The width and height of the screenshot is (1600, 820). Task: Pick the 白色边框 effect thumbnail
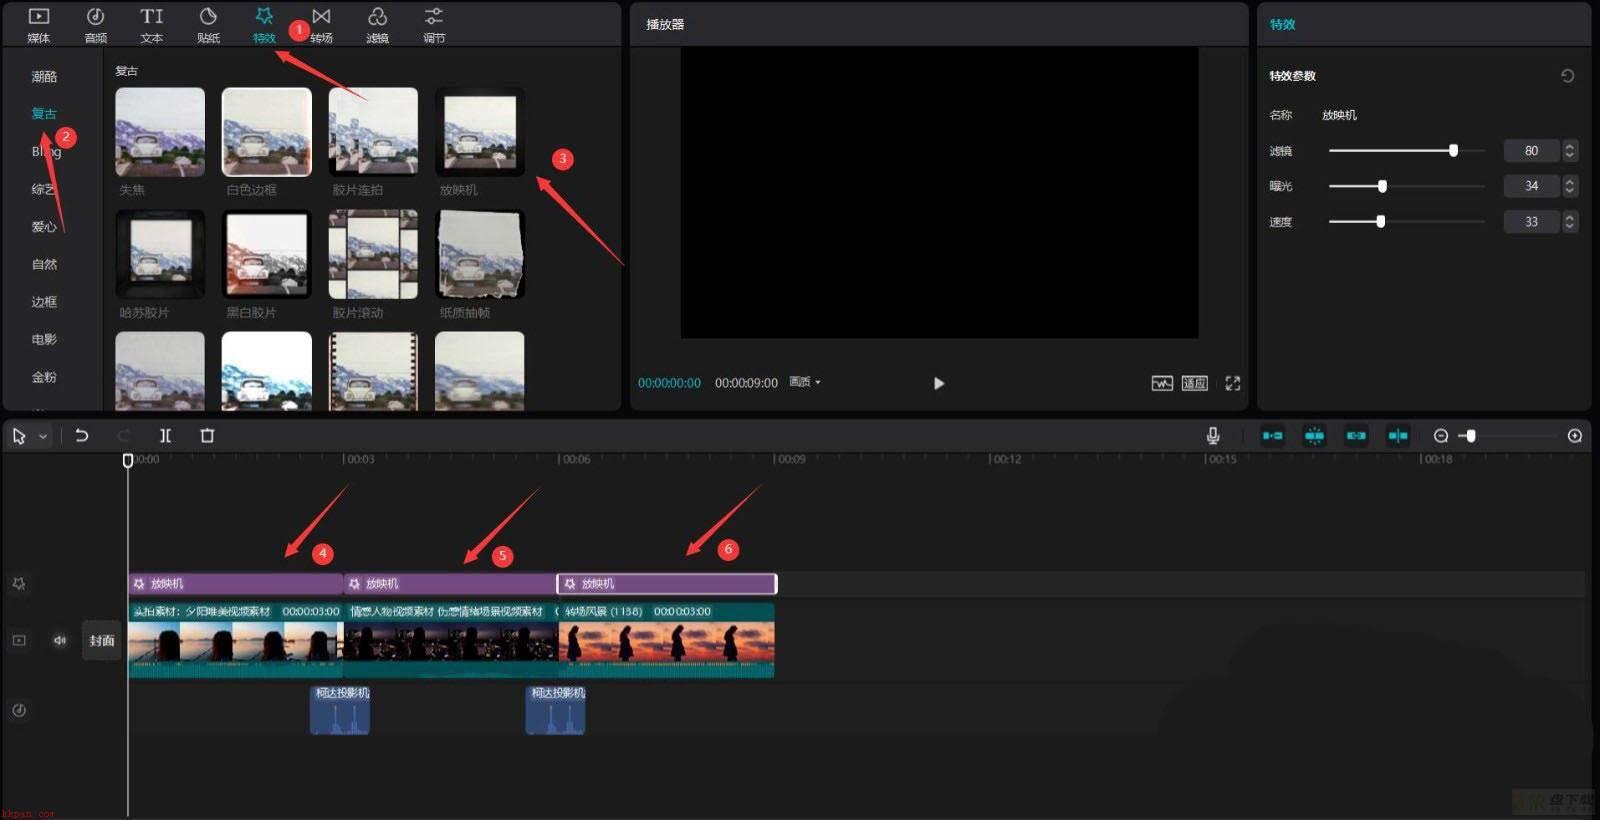[266, 132]
